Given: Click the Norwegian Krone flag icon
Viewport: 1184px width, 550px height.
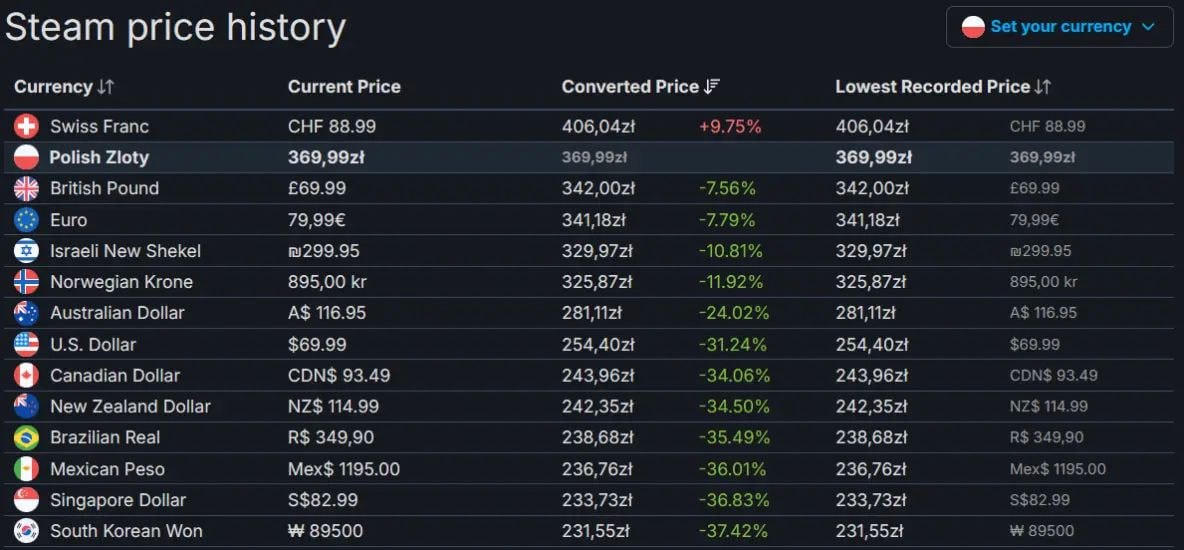Looking at the screenshot, I should coord(26,282).
